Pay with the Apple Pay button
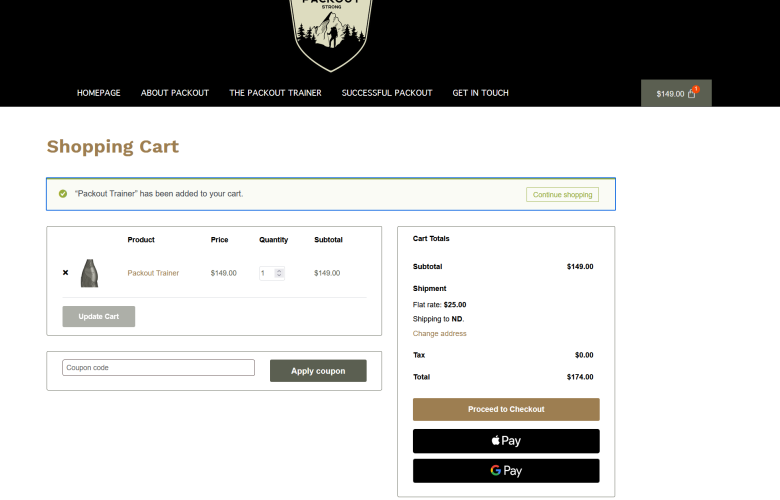The height and width of the screenshot is (500, 780). [506, 441]
